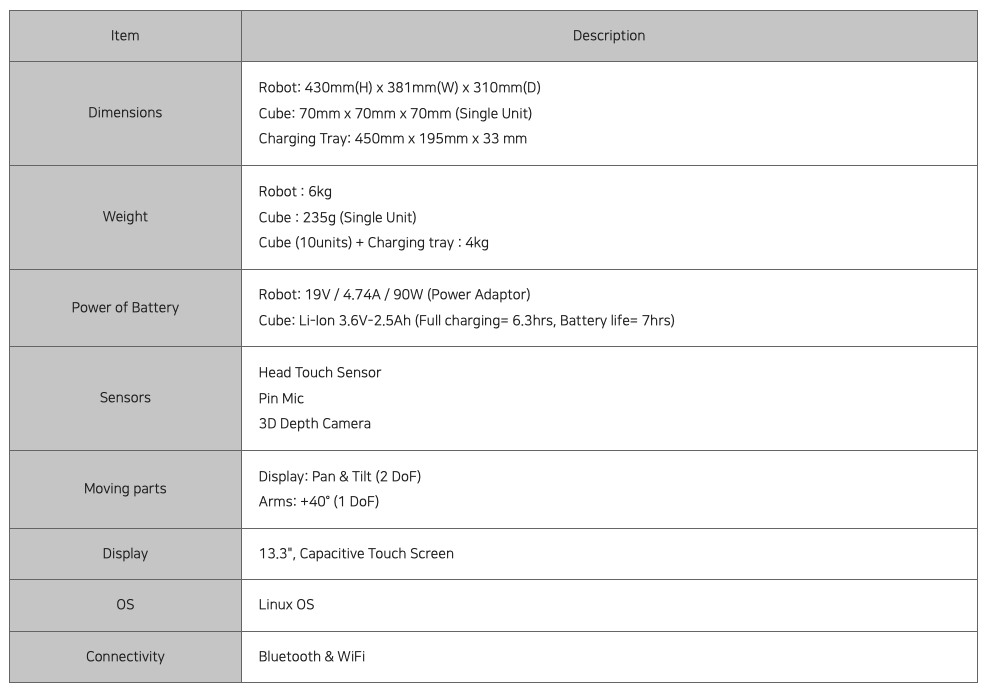This screenshot has height=693, width=990.
Task: Select the "Sensors" row label
Action: [125, 398]
